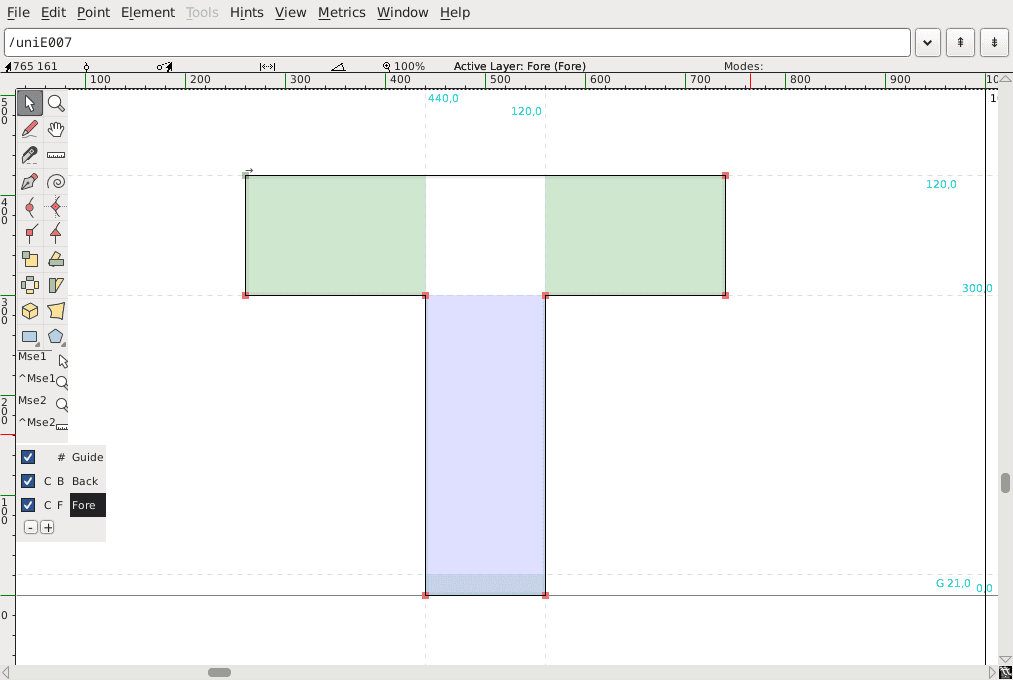
Task: Select bottom-left point of the T stem
Action: [425, 595]
